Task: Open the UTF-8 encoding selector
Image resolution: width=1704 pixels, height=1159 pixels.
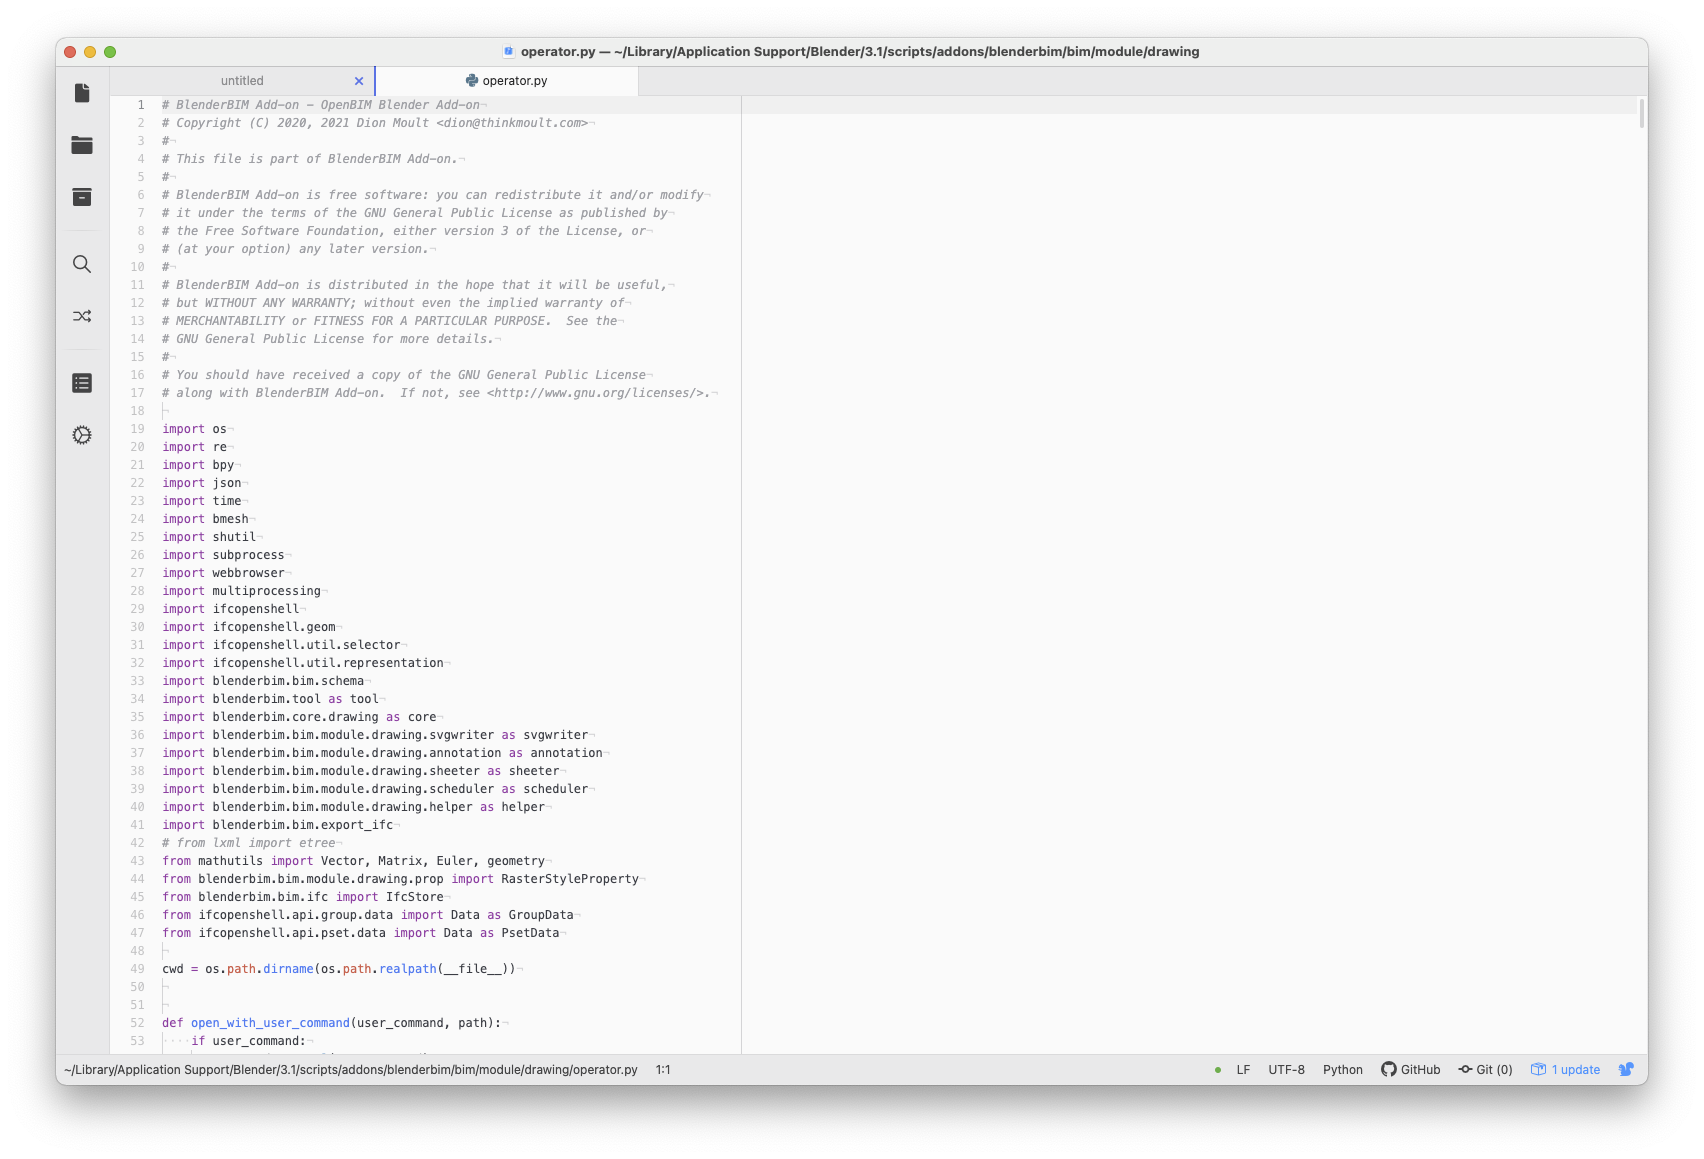Action: click(x=1286, y=1069)
